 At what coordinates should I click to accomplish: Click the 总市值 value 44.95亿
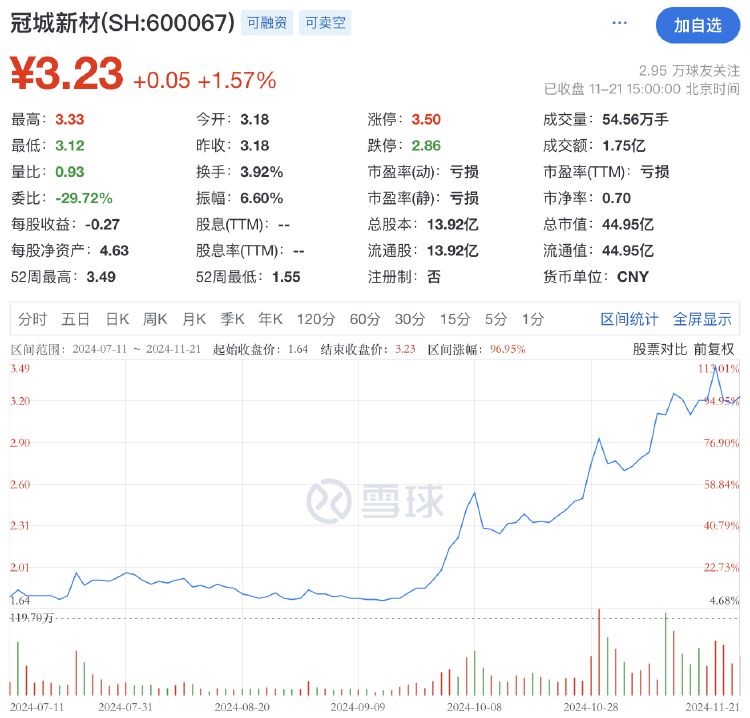point(628,224)
